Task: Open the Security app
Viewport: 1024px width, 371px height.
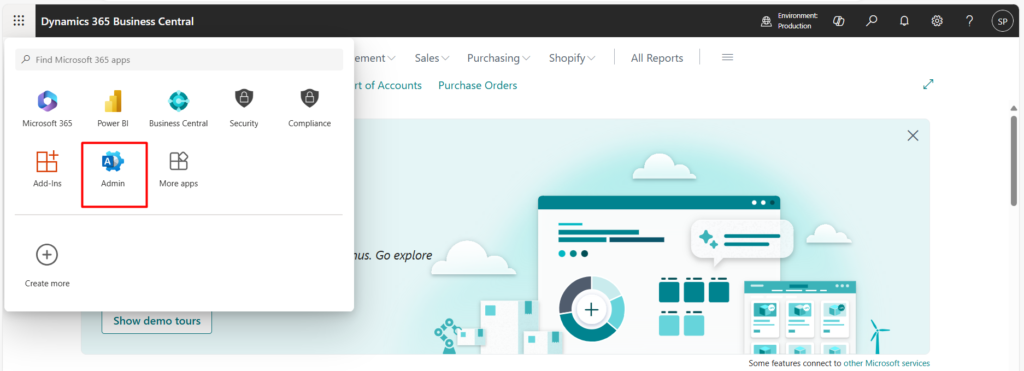Action: [244, 109]
